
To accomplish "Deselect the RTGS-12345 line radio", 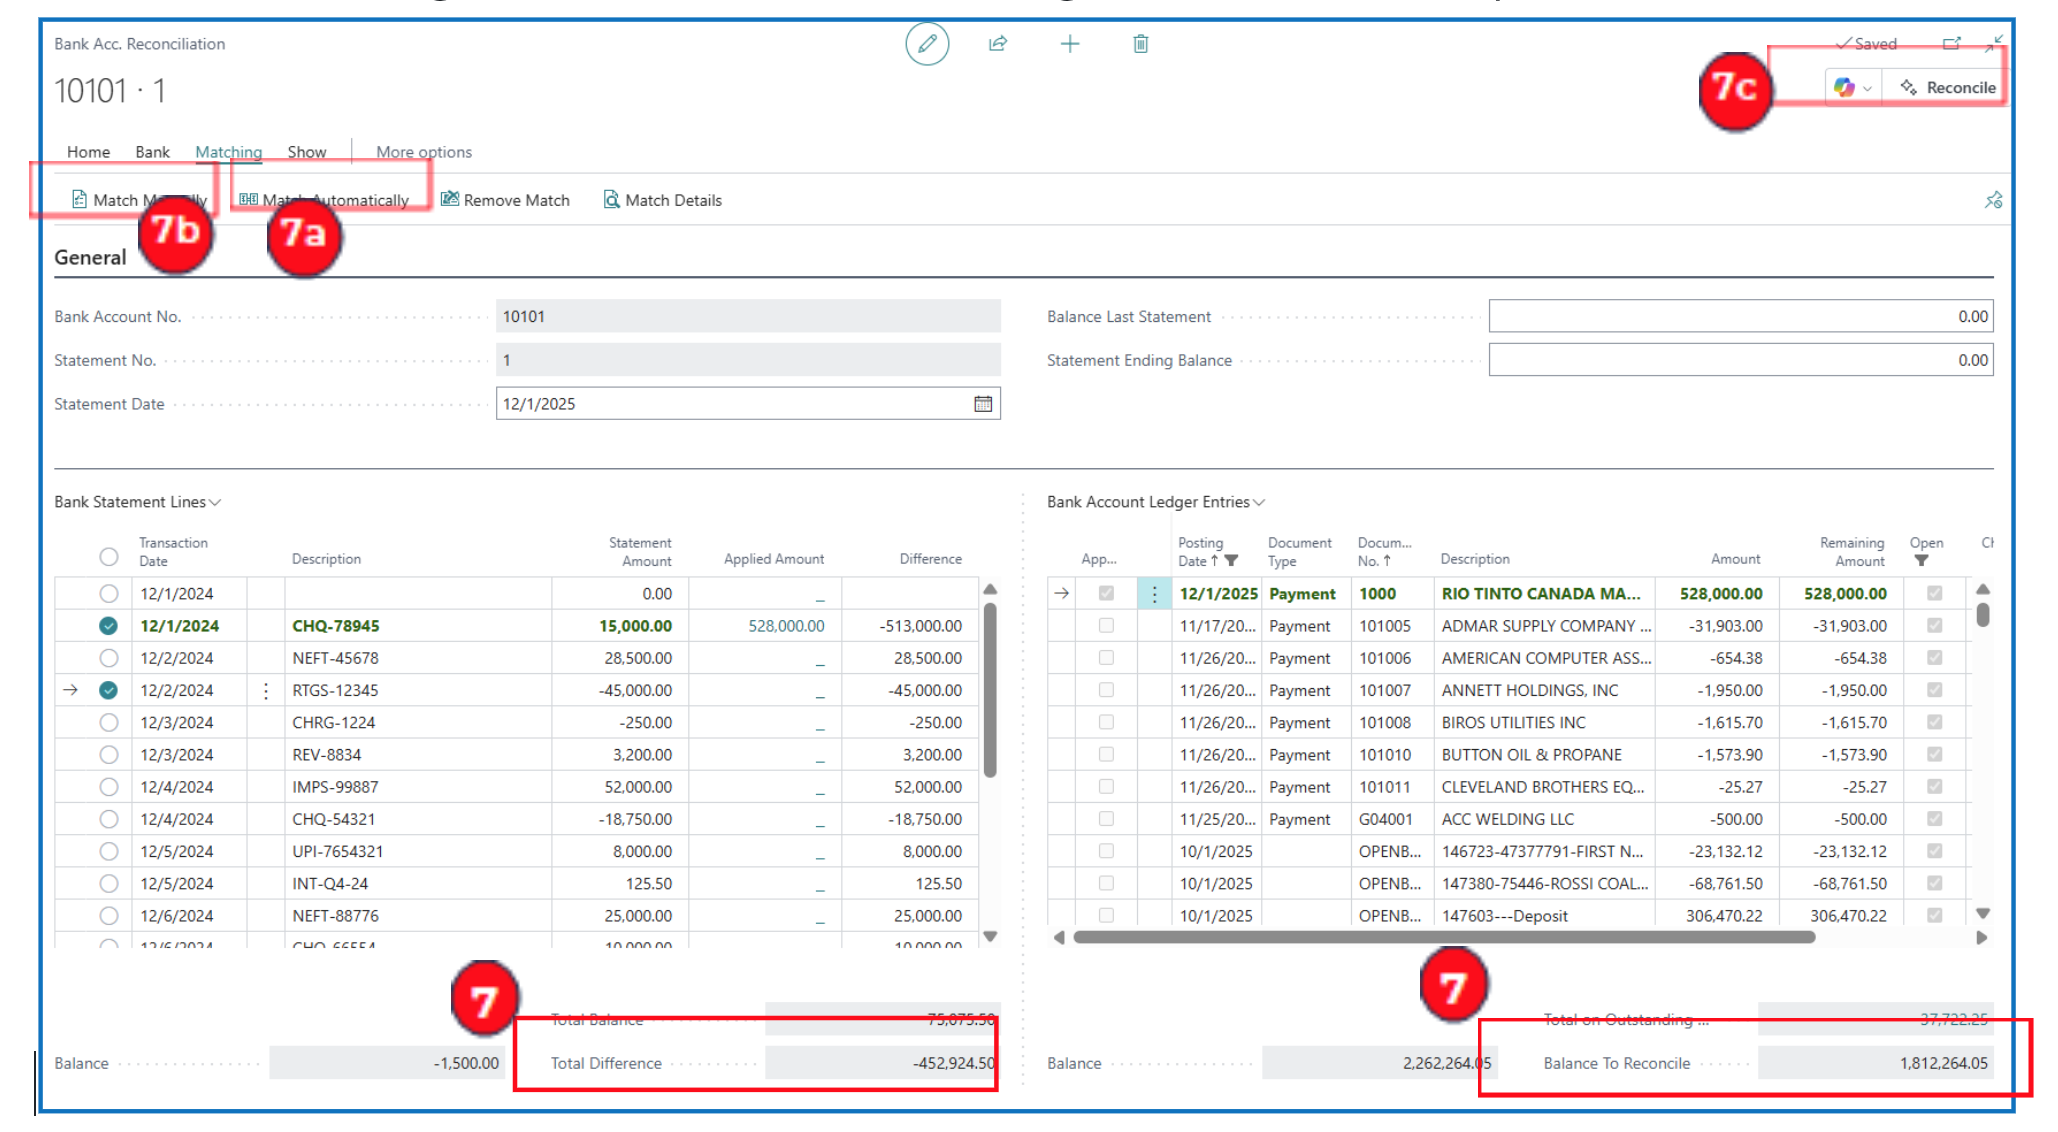I will coord(109,690).
